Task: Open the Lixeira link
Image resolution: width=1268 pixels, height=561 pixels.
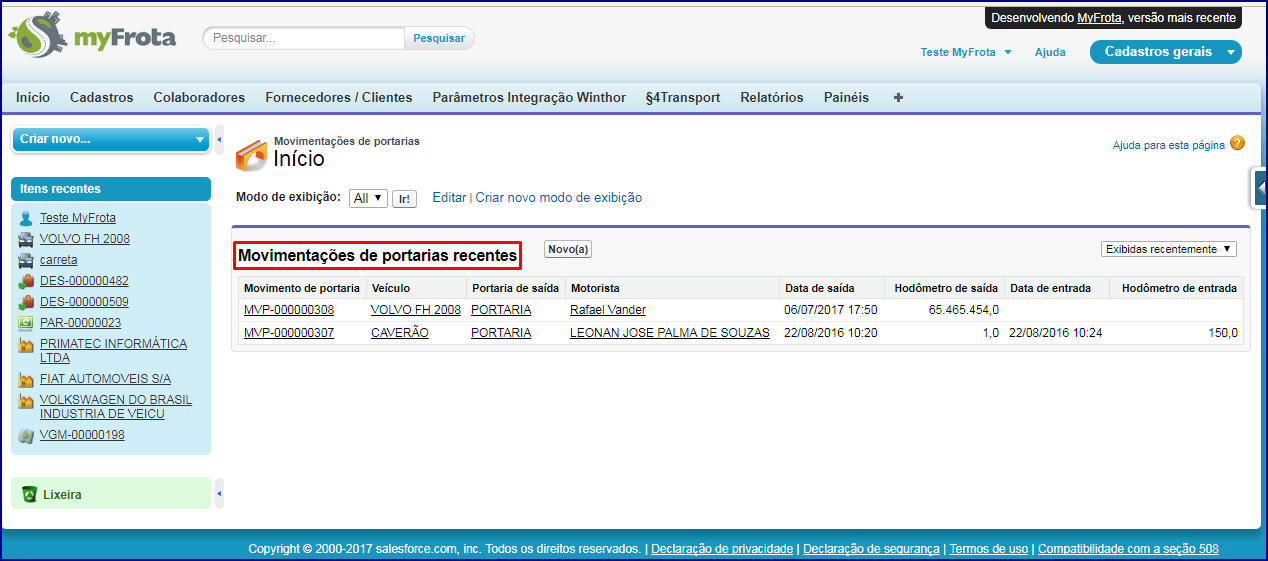Action: (x=62, y=494)
